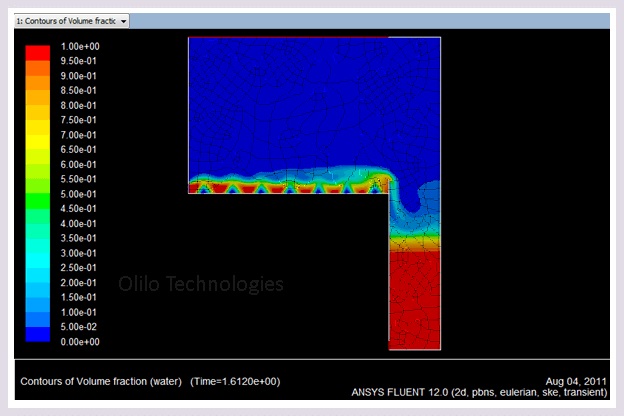
Task: Click the 'Aug 04, 2011' date text
Action: pyautogui.click(x=576, y=381)
